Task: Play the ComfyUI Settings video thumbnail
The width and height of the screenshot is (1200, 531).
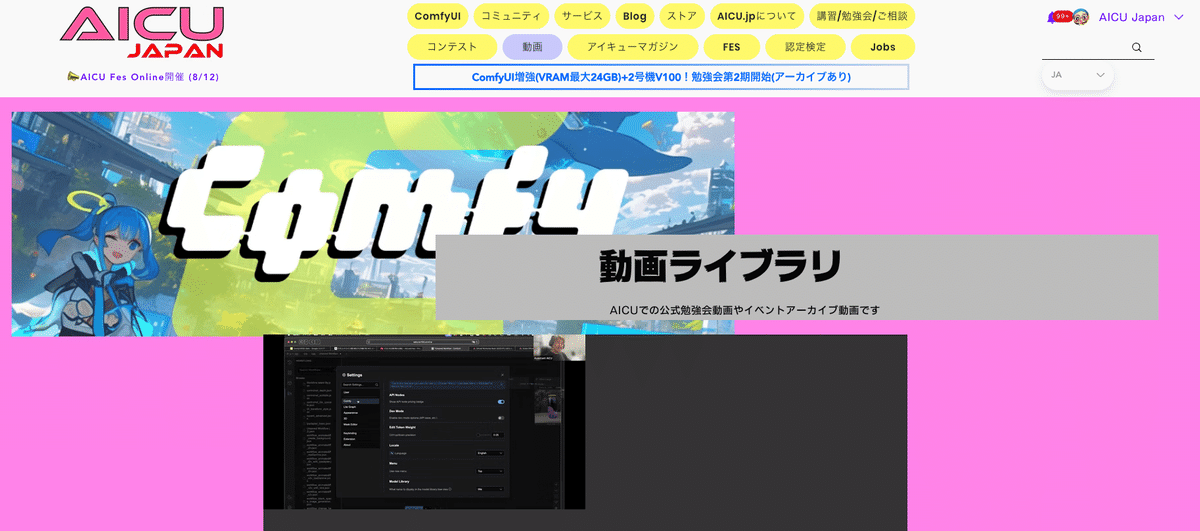Action: click(424, 422)
